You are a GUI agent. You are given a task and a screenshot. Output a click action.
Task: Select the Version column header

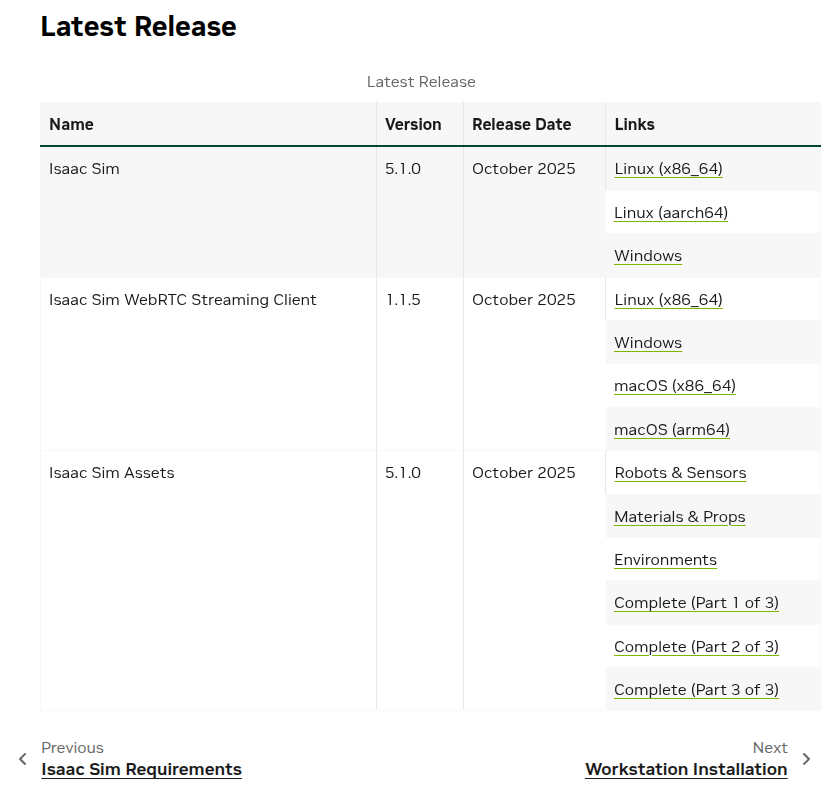419,124
